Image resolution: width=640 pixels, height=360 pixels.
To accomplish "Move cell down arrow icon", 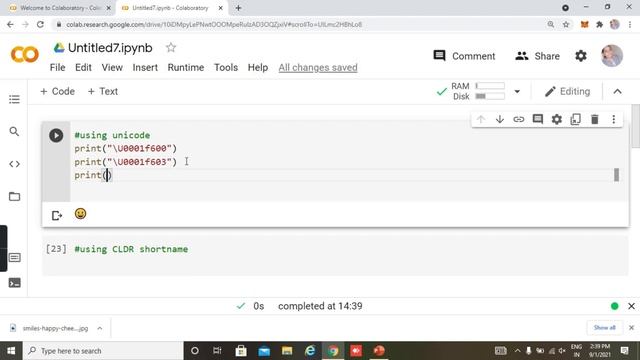I will coord(500,119).
